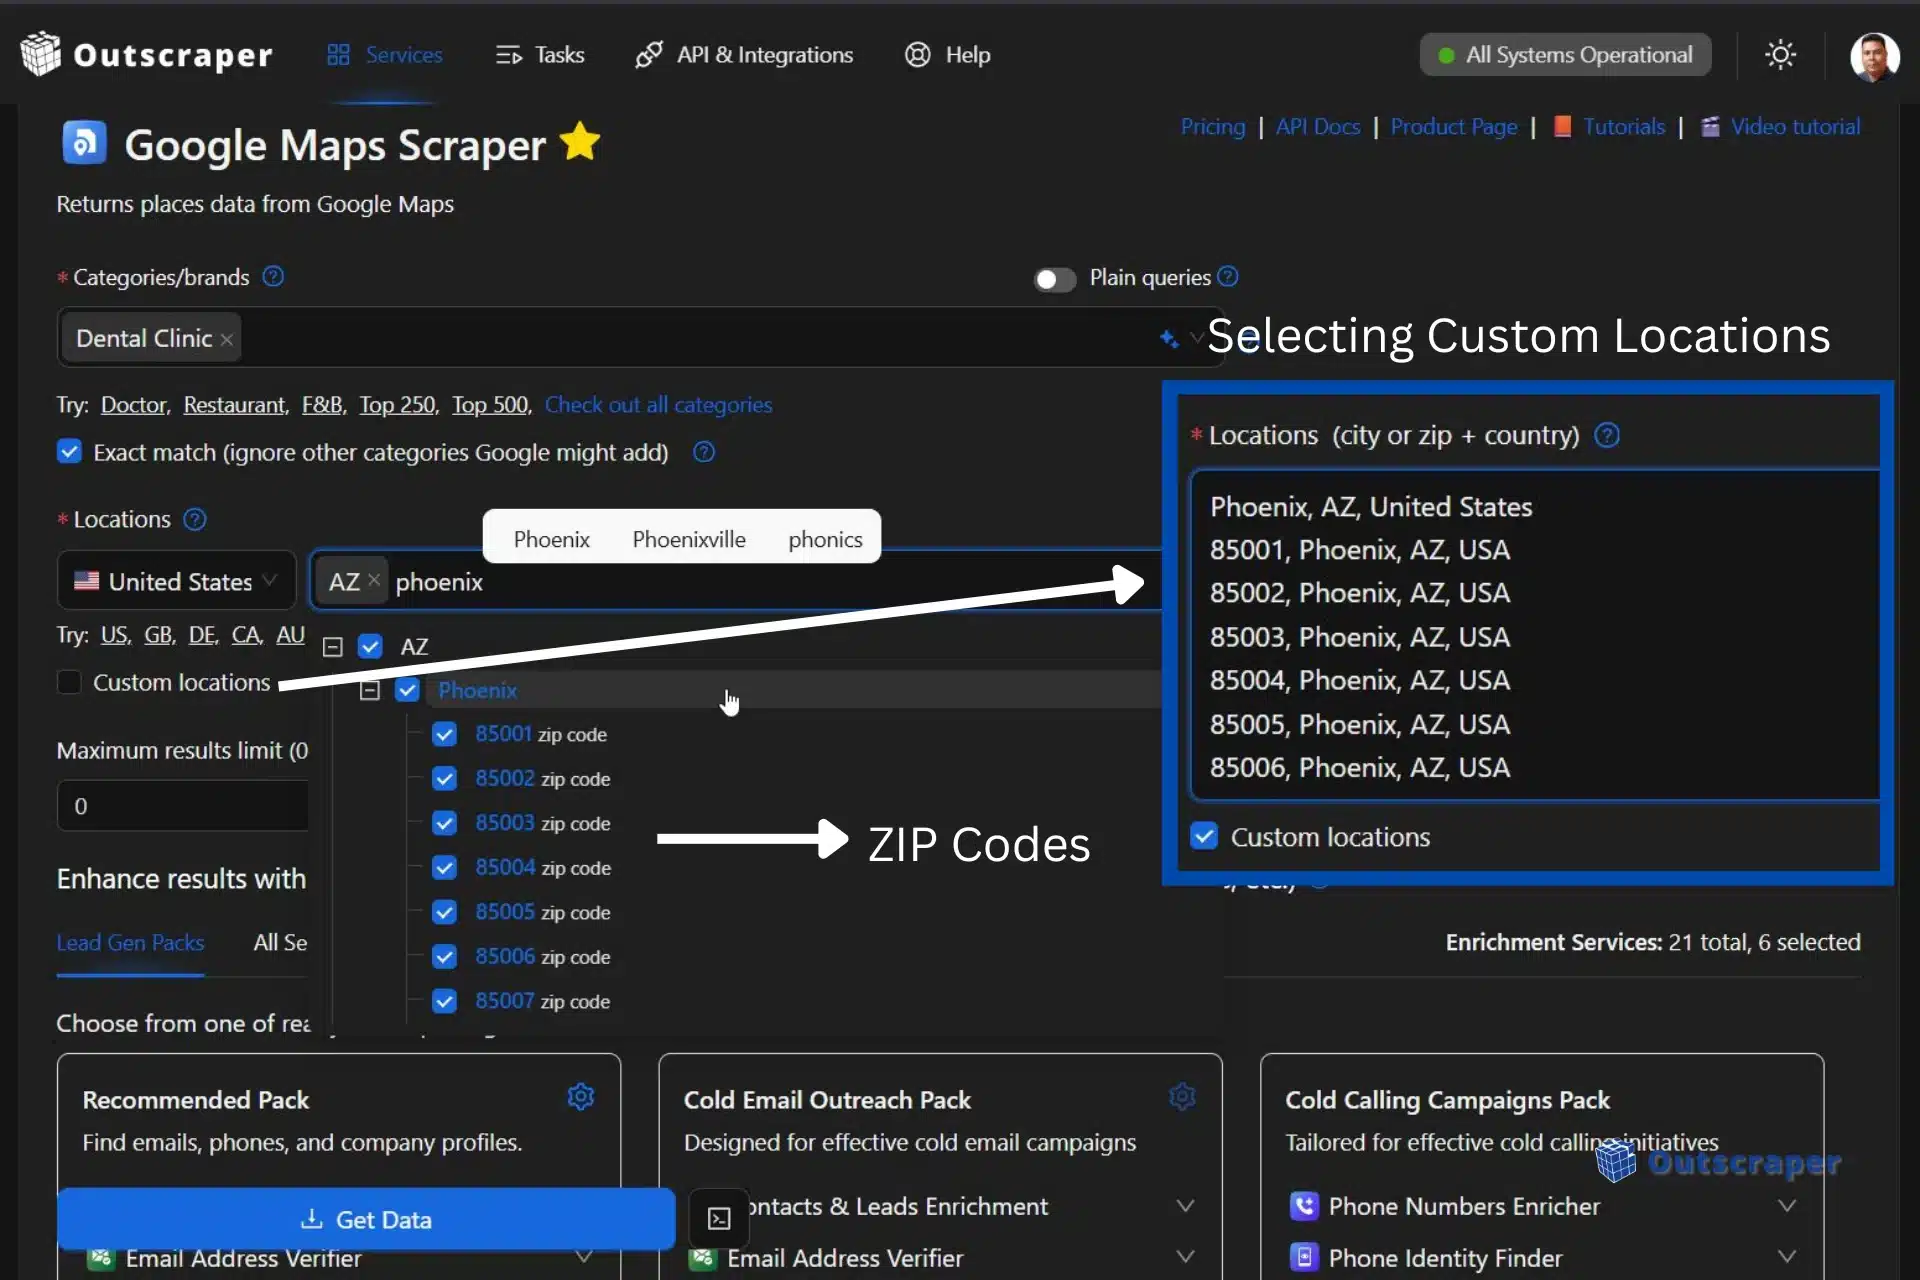Uncheck the 85003 zip code checkbox
1920x1280 pixels.
tap(445, 823)
